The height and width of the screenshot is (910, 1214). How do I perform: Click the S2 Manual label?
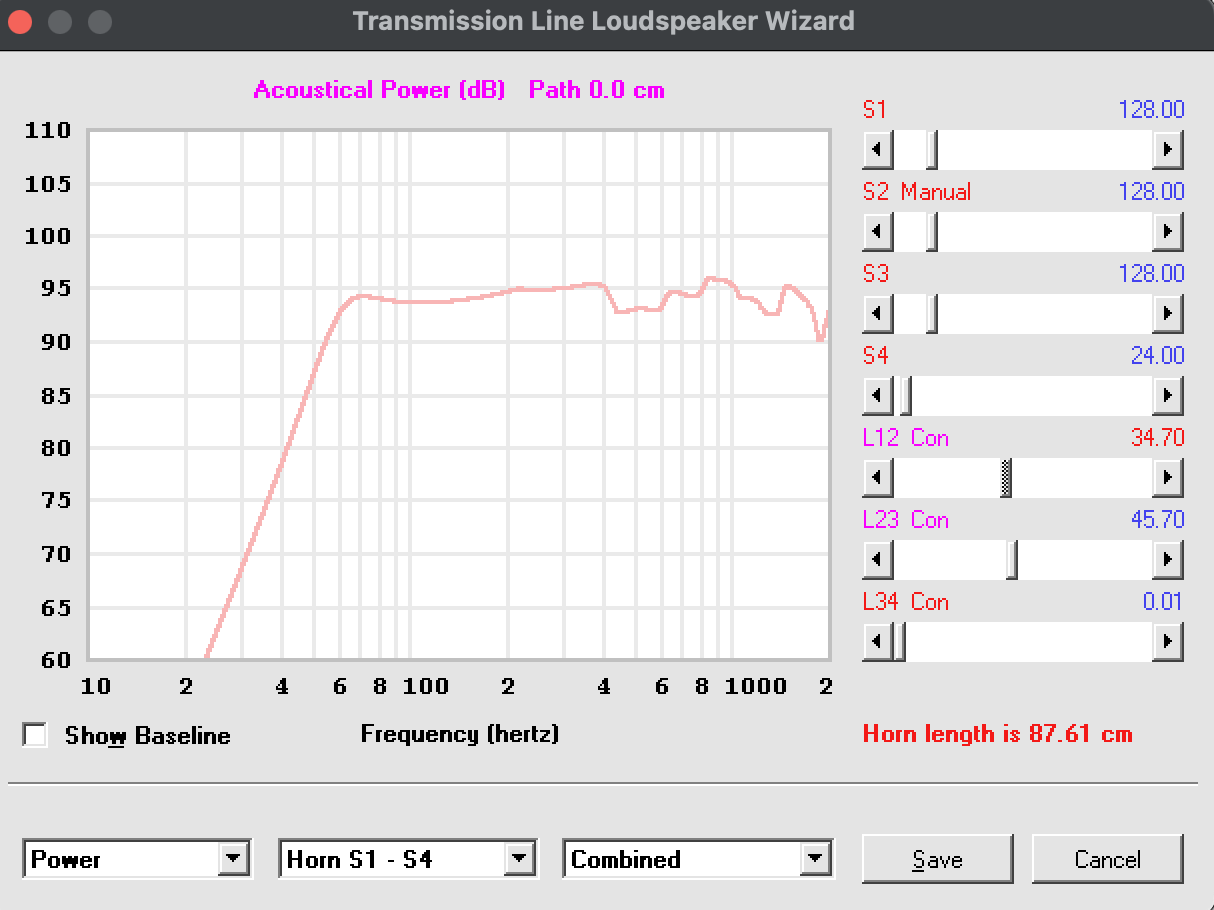click(917, 192)
